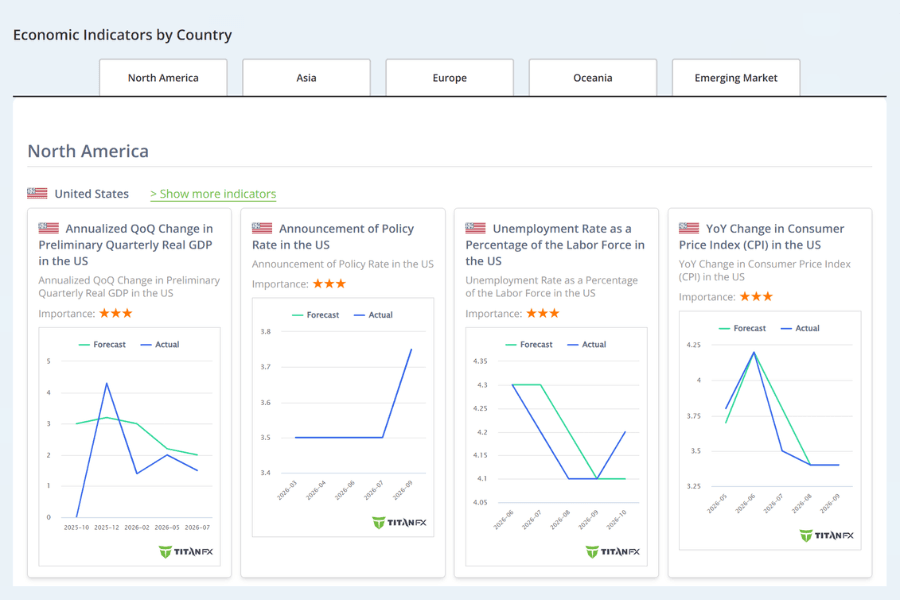Click US flag on Policy Rate card
Screen dimensions: 900x600
(262, 228)
